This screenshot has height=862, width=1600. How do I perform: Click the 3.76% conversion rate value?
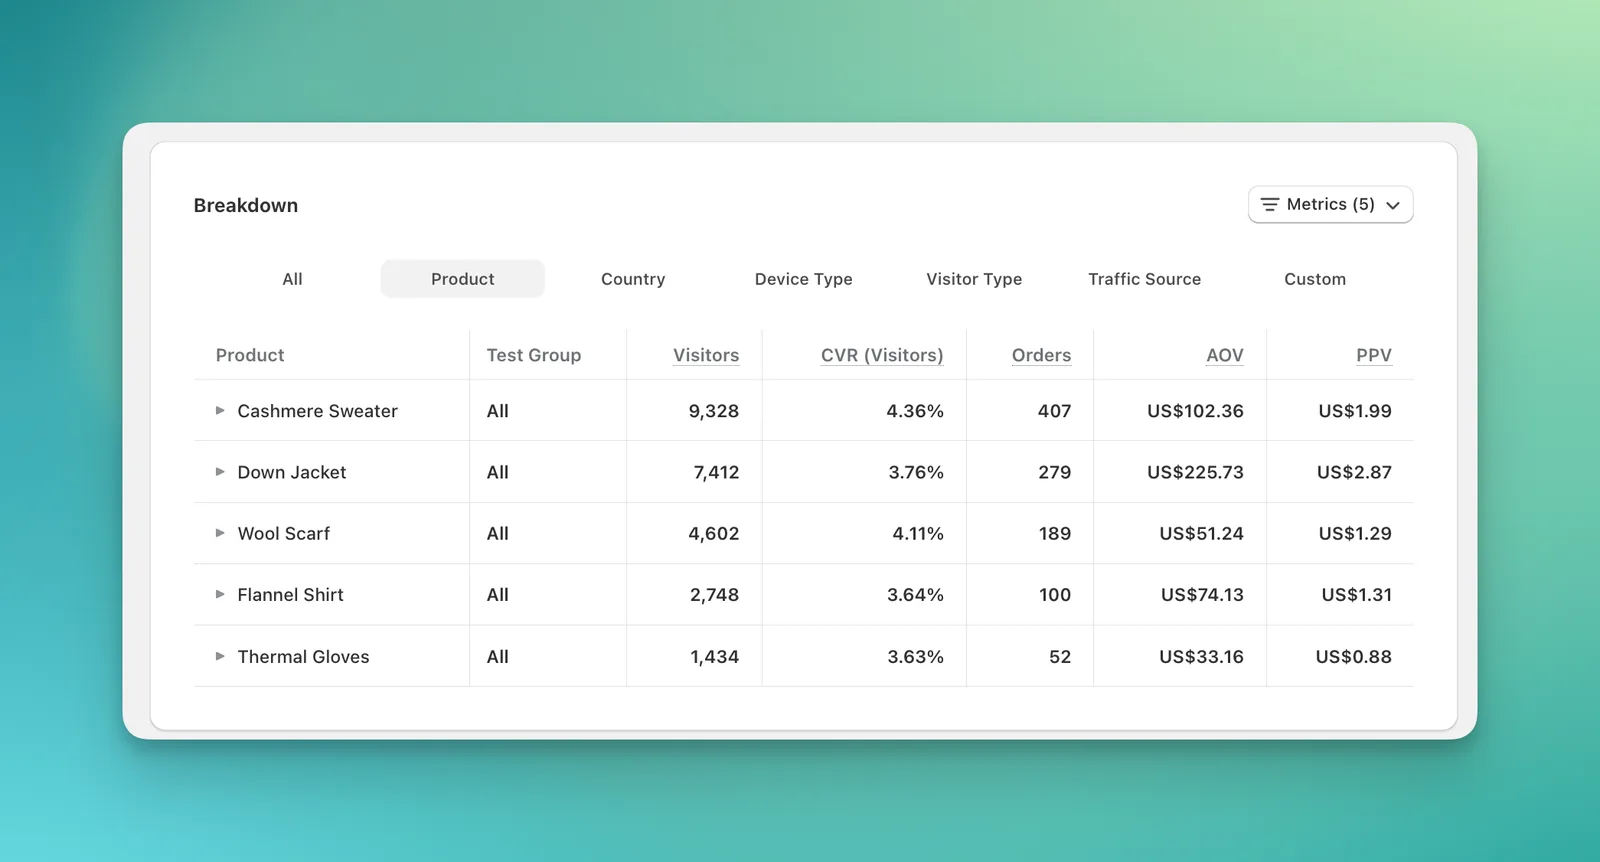pyautogui.click(x=916, y=472)
